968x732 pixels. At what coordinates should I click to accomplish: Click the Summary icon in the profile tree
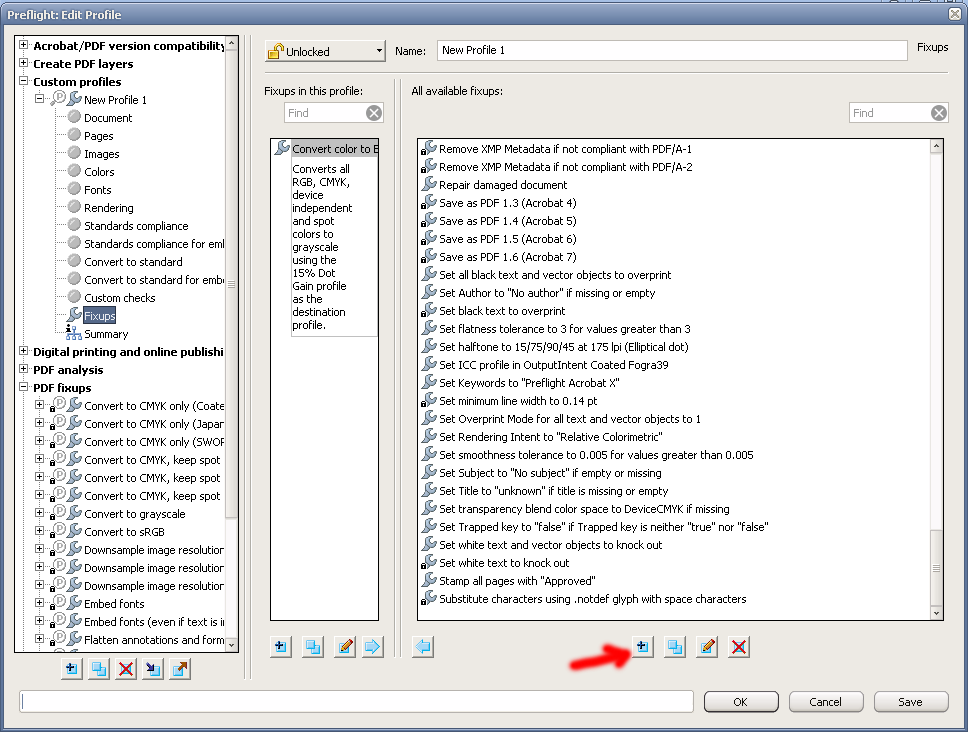click(x=73, y=333)
